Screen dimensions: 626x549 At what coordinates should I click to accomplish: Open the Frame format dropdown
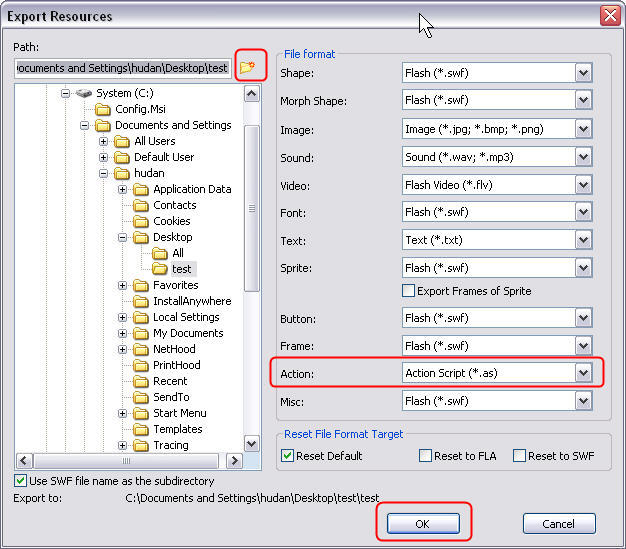pyautogui.click(x=584, y=346)
